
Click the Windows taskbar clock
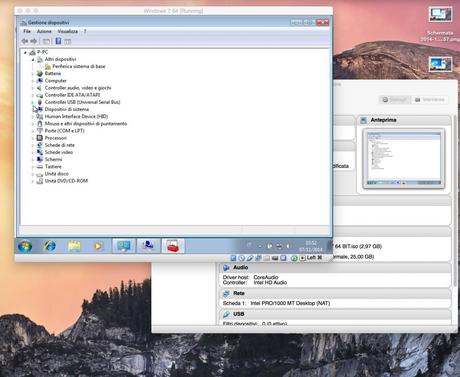coord(311,246)
